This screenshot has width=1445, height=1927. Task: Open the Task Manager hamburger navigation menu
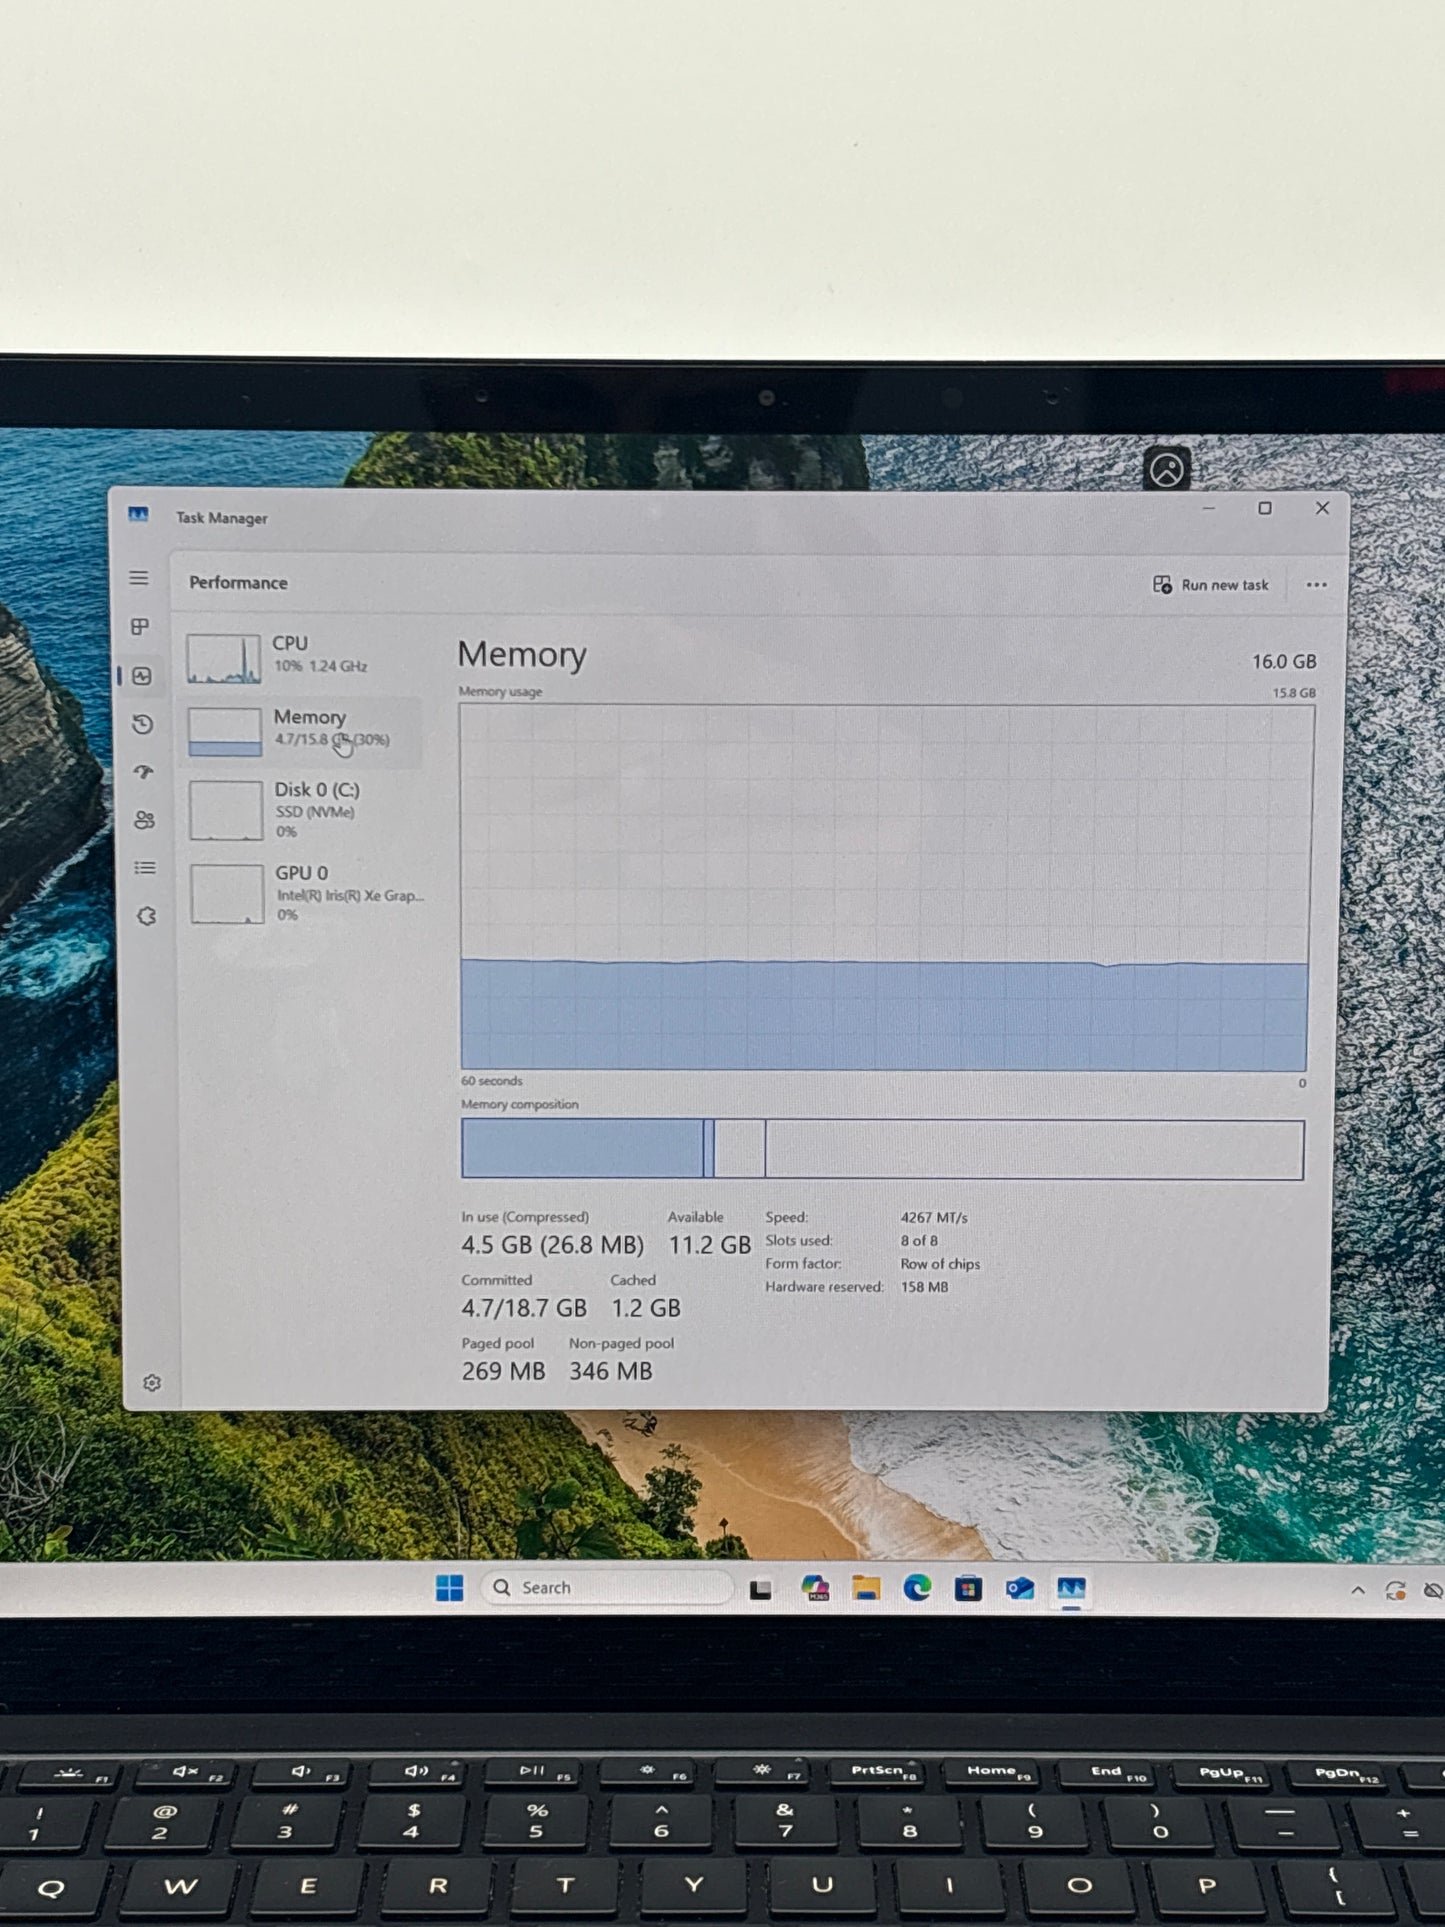139,578
